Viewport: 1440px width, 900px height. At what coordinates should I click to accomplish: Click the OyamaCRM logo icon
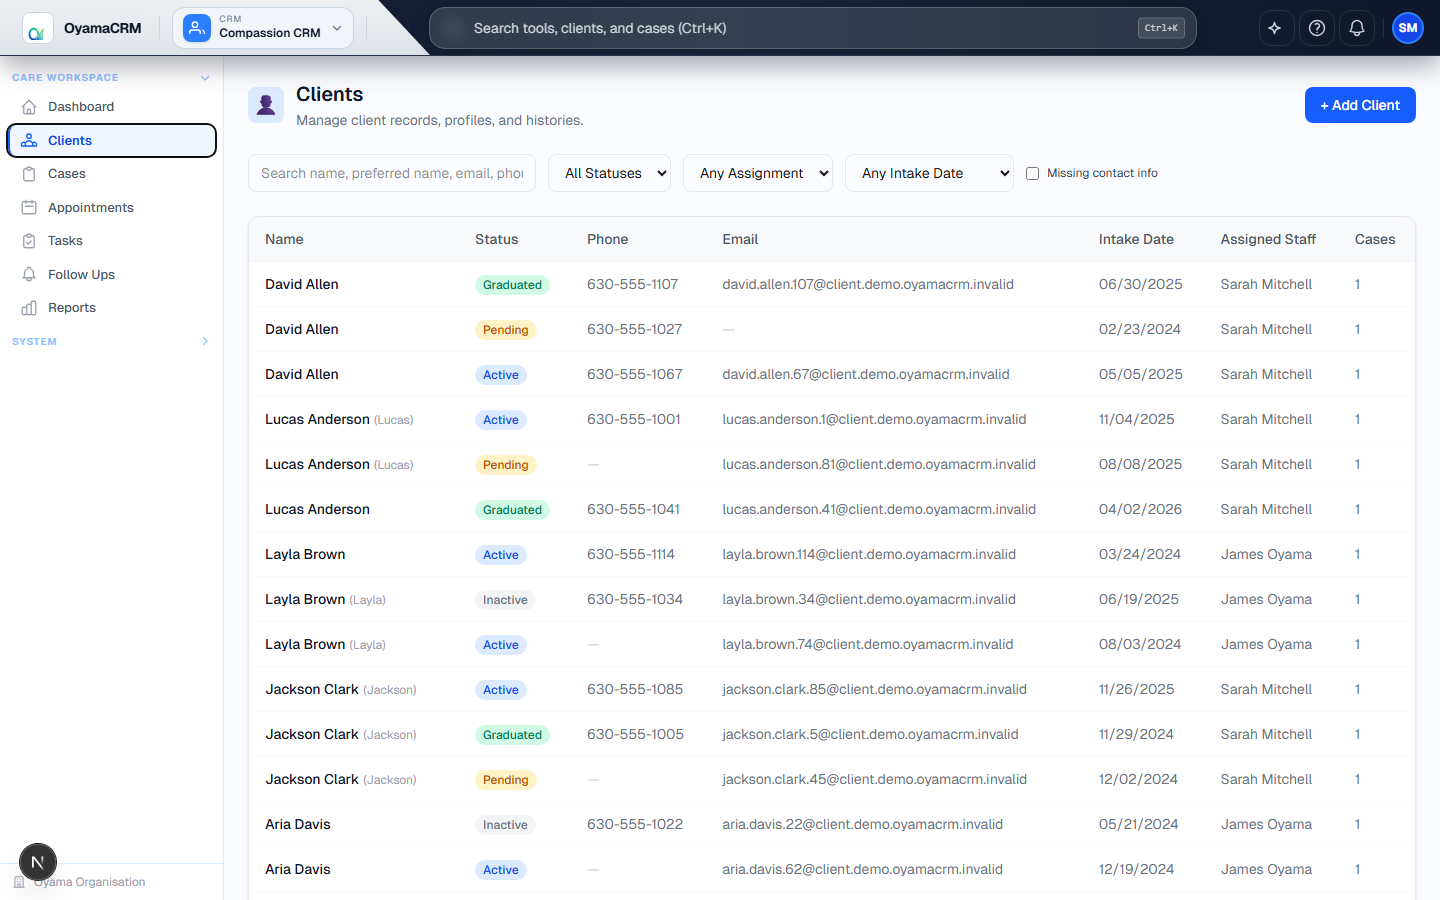tap(38, 28)
